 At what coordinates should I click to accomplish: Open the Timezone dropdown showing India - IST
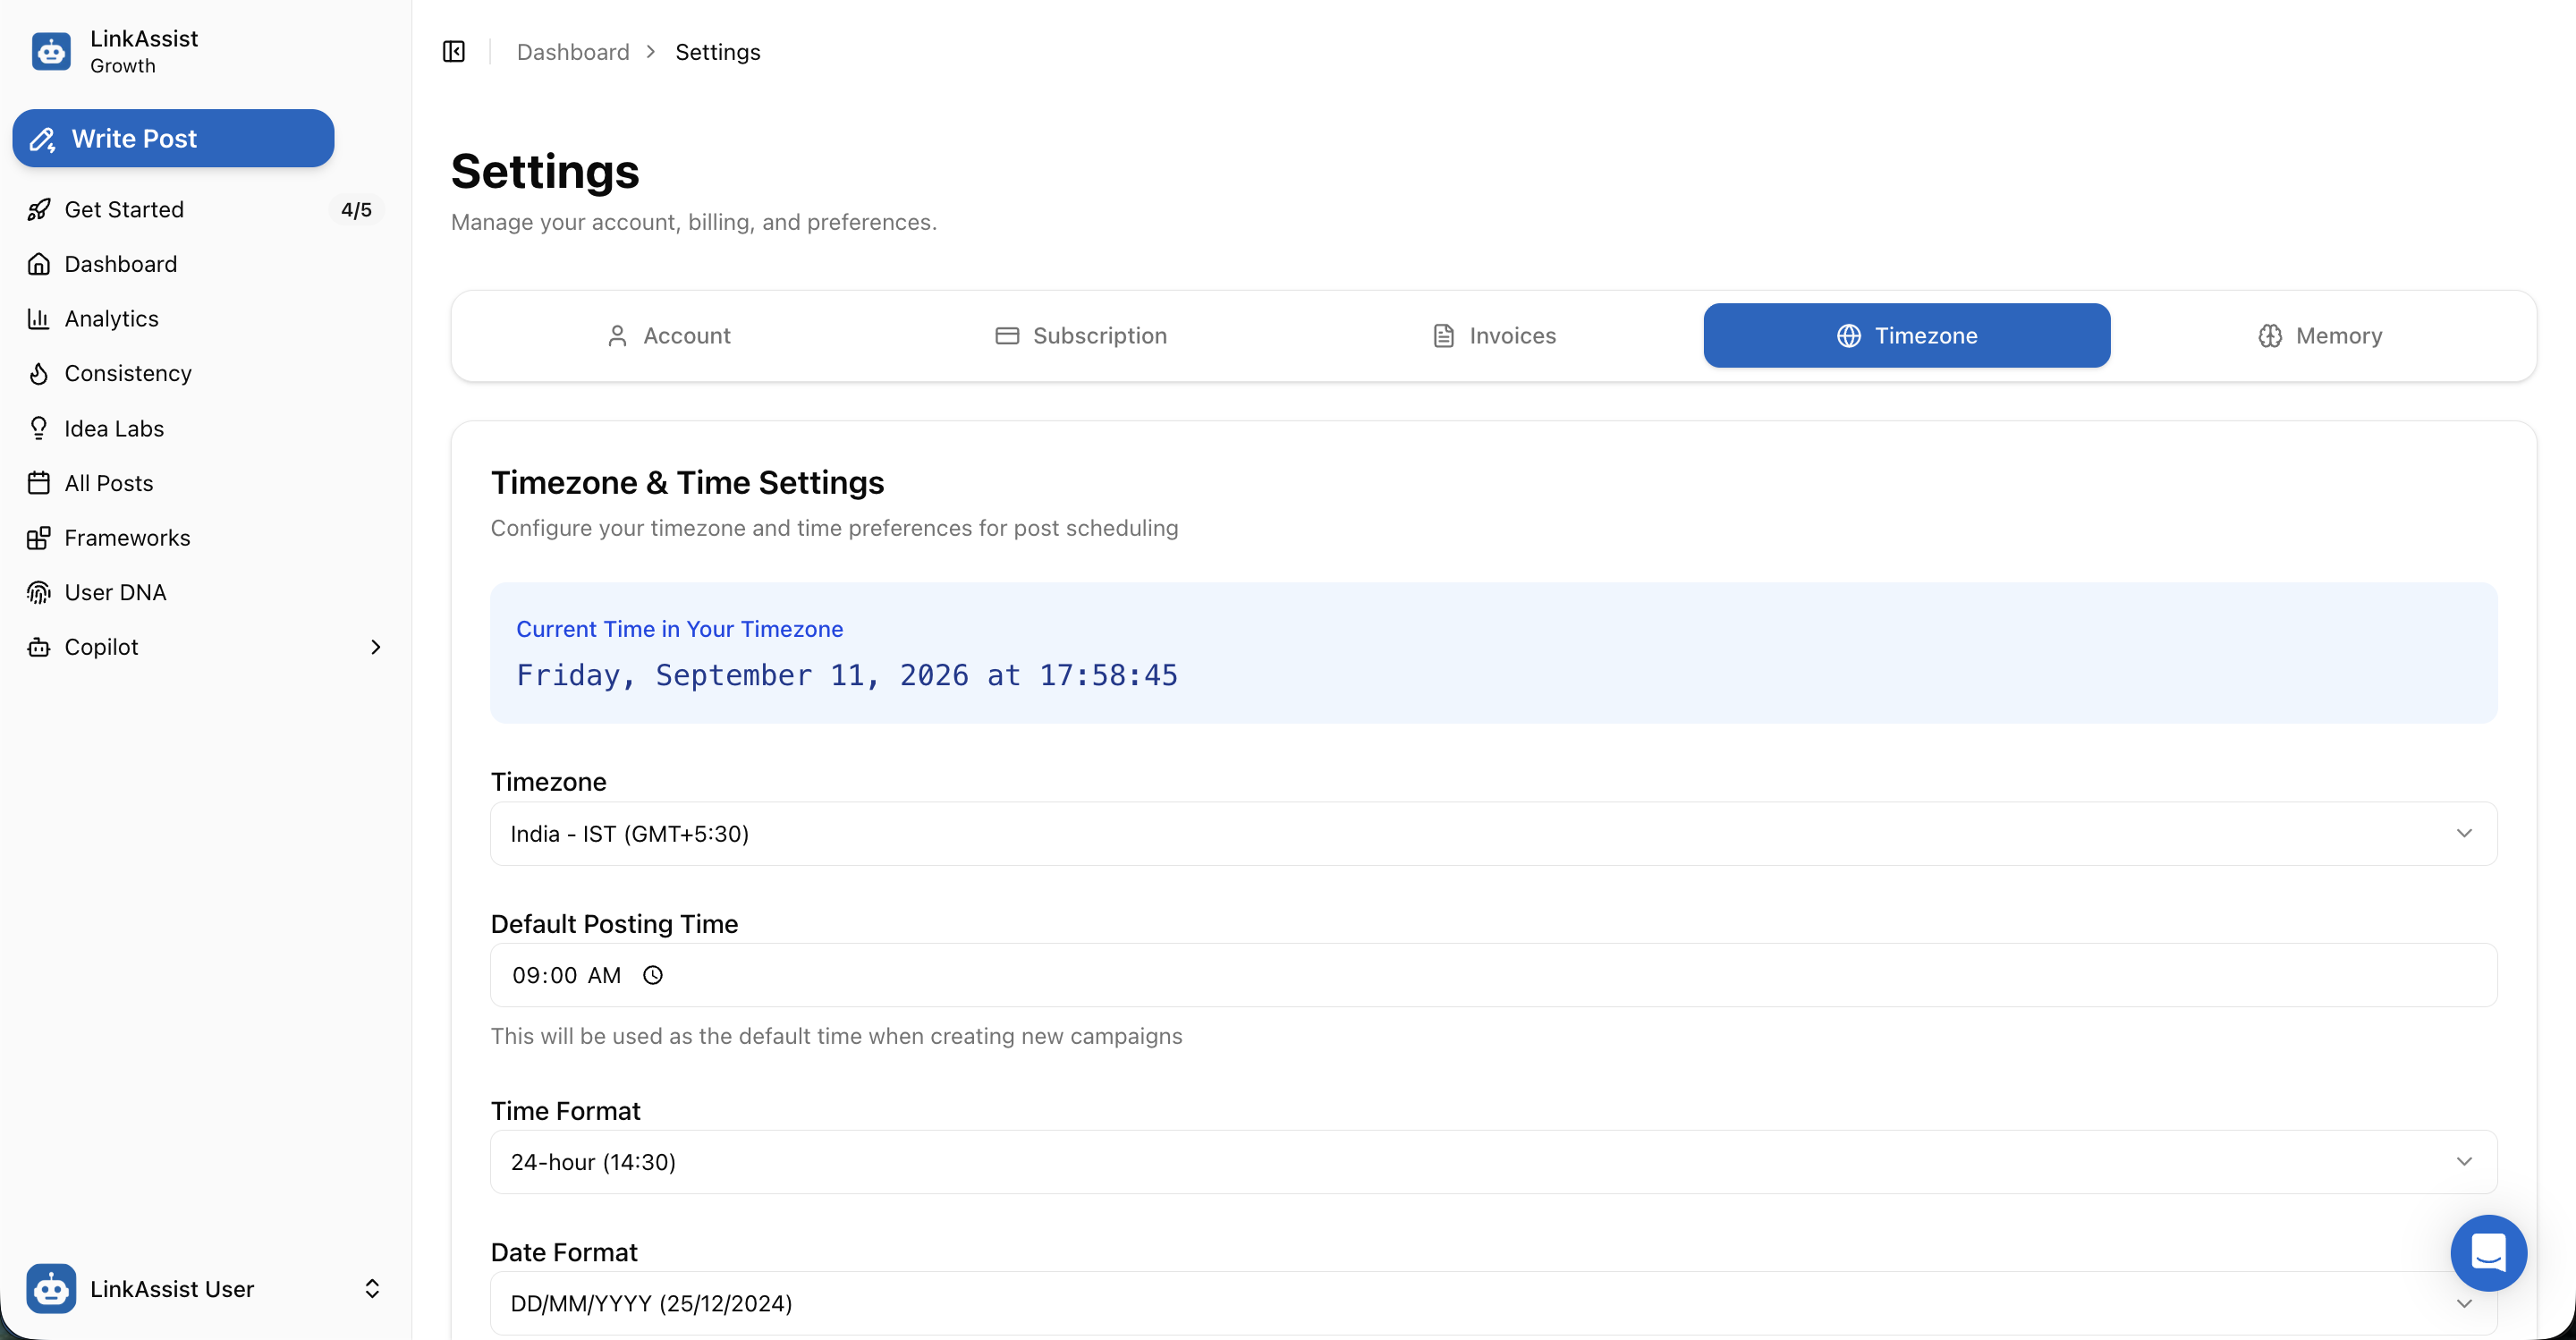1493,833
